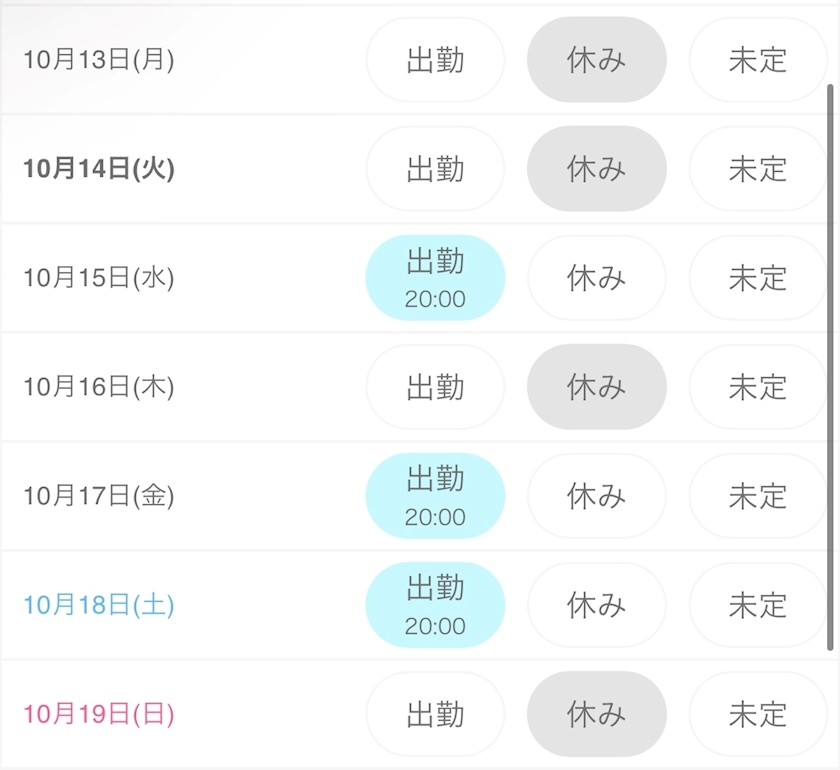Change October 17 (金) to 休み

point(596,496)
